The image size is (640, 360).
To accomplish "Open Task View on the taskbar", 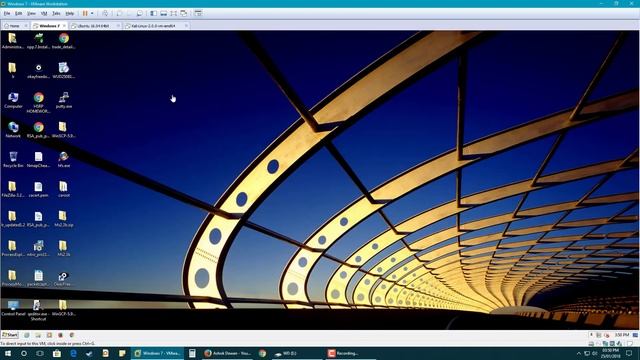I will pos(40,353).
